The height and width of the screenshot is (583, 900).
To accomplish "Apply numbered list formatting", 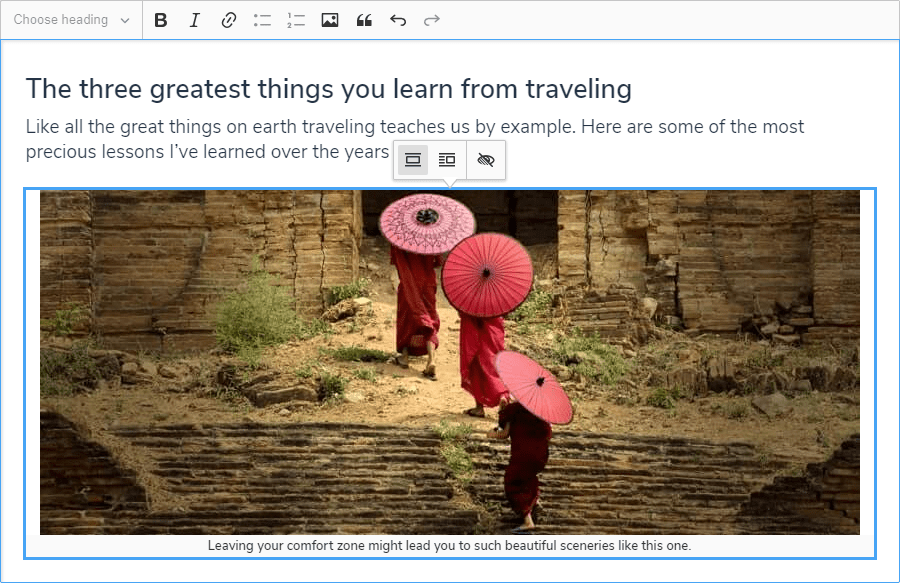I will 296,20.
